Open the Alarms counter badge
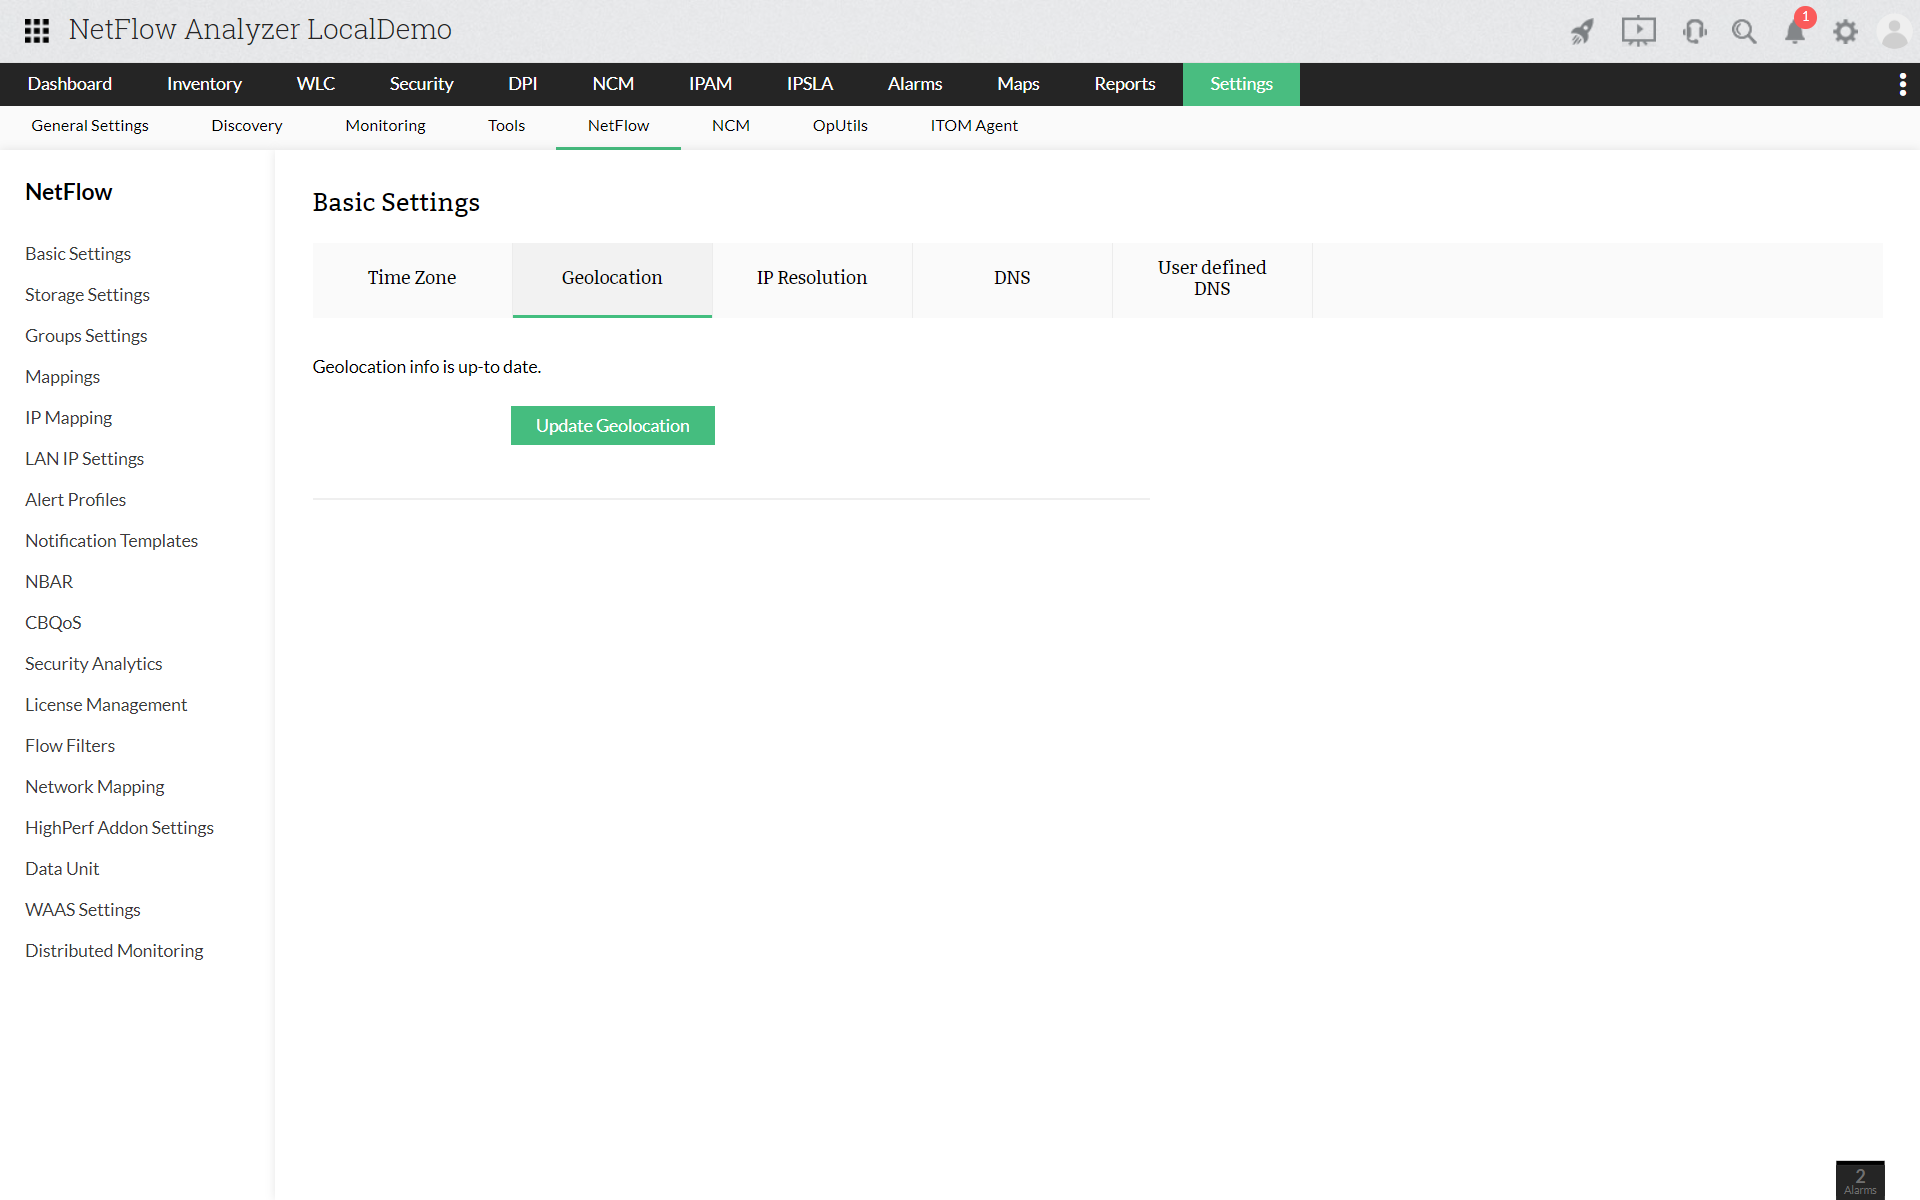This screenshot has width=1920, height=1200. coord(1860,1180)
